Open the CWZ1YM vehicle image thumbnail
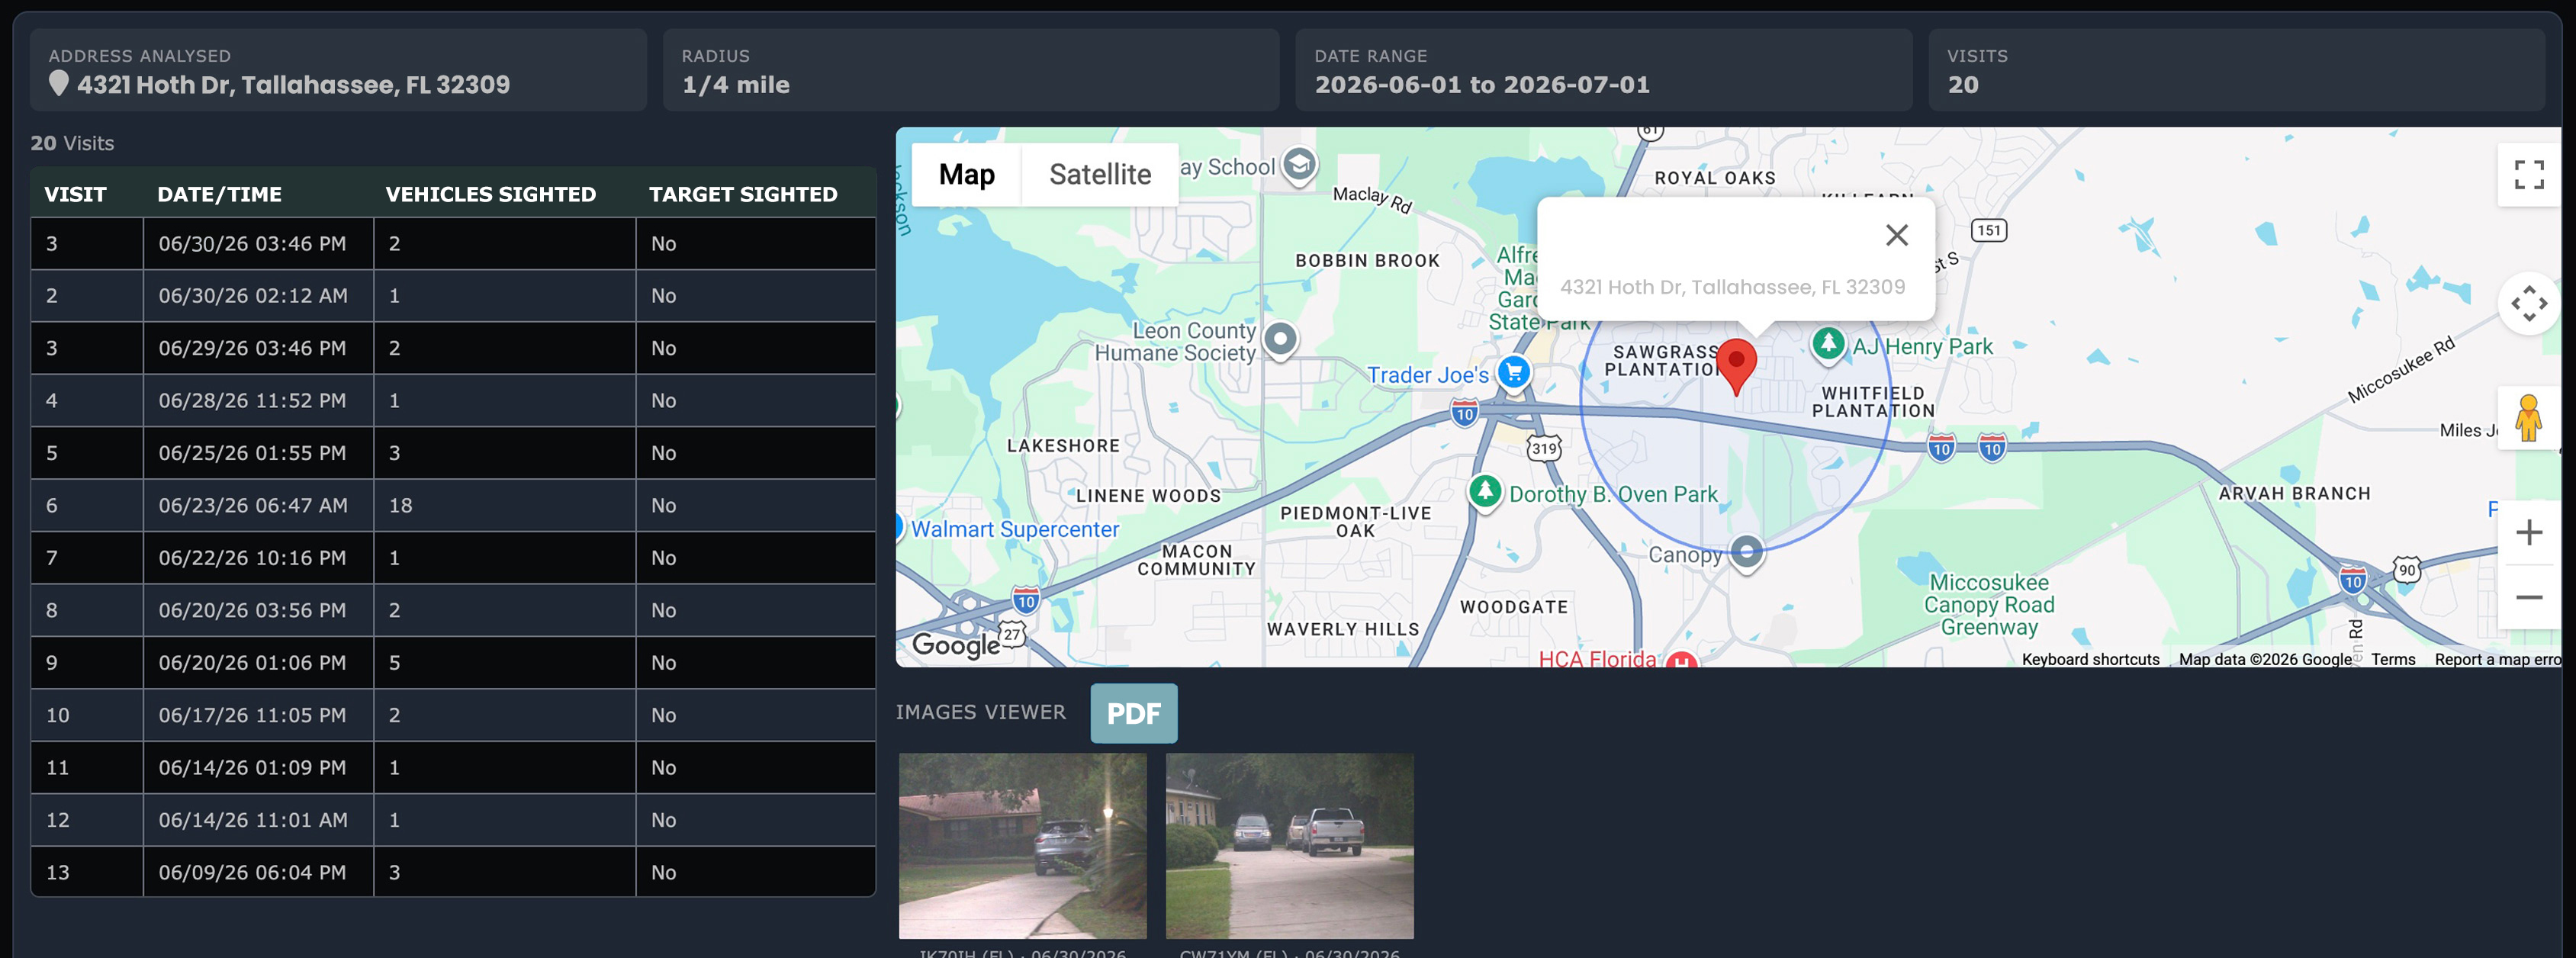This screenshot has height=958, width=2576. click(x=1289, y=845)
